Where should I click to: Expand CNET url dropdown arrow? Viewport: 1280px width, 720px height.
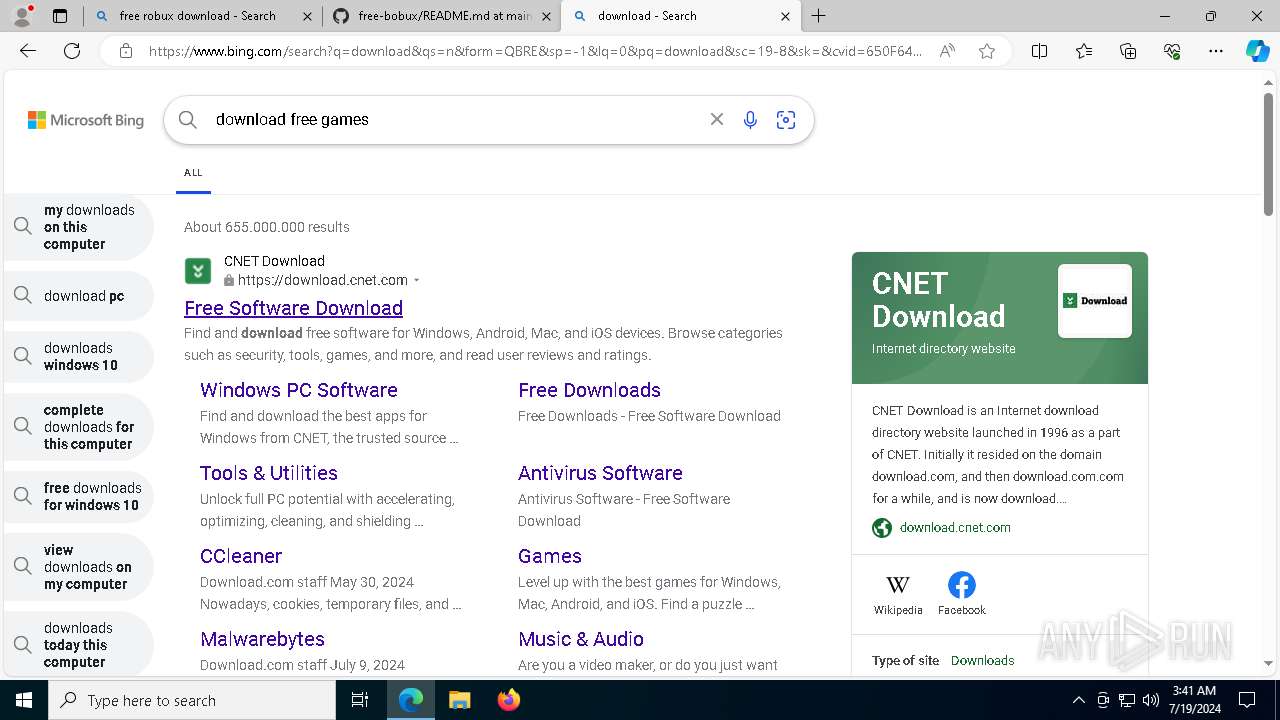point(416,281)
